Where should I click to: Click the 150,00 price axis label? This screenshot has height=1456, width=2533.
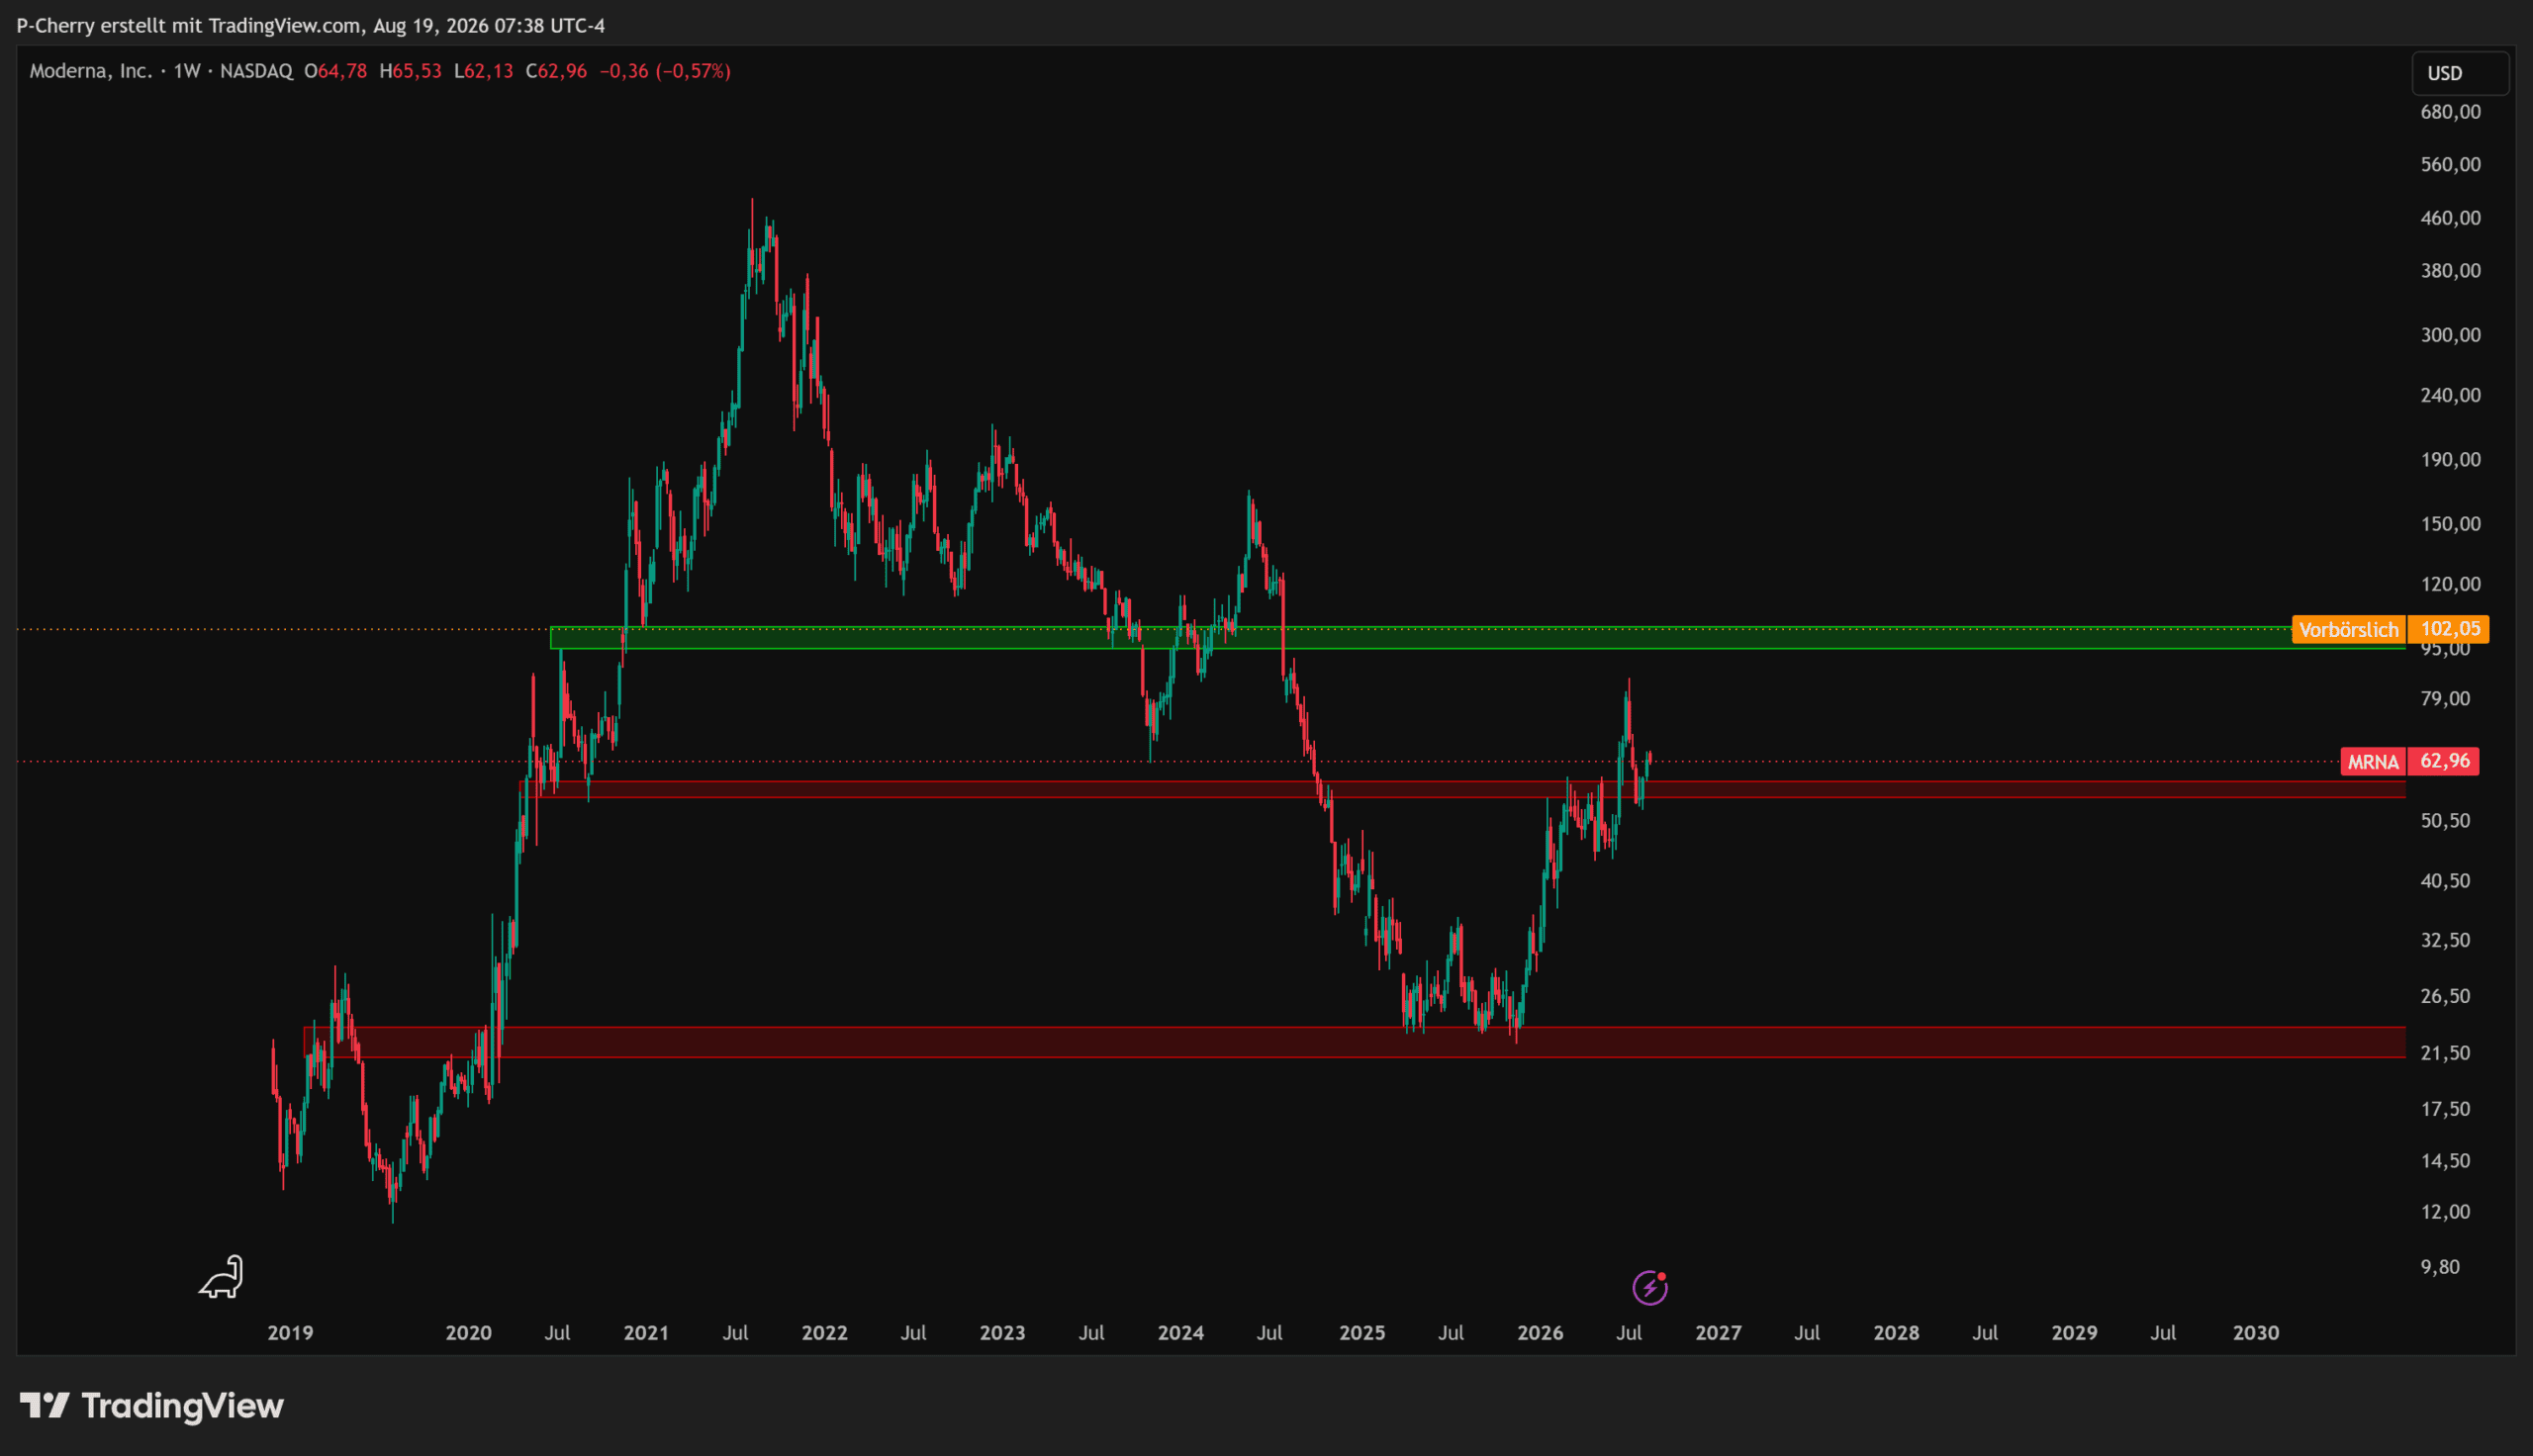point(2451,524)
